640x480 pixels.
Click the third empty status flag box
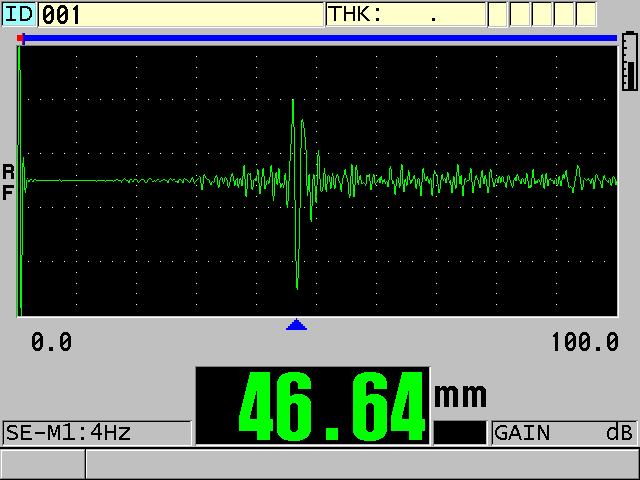[x=542, y=14]
